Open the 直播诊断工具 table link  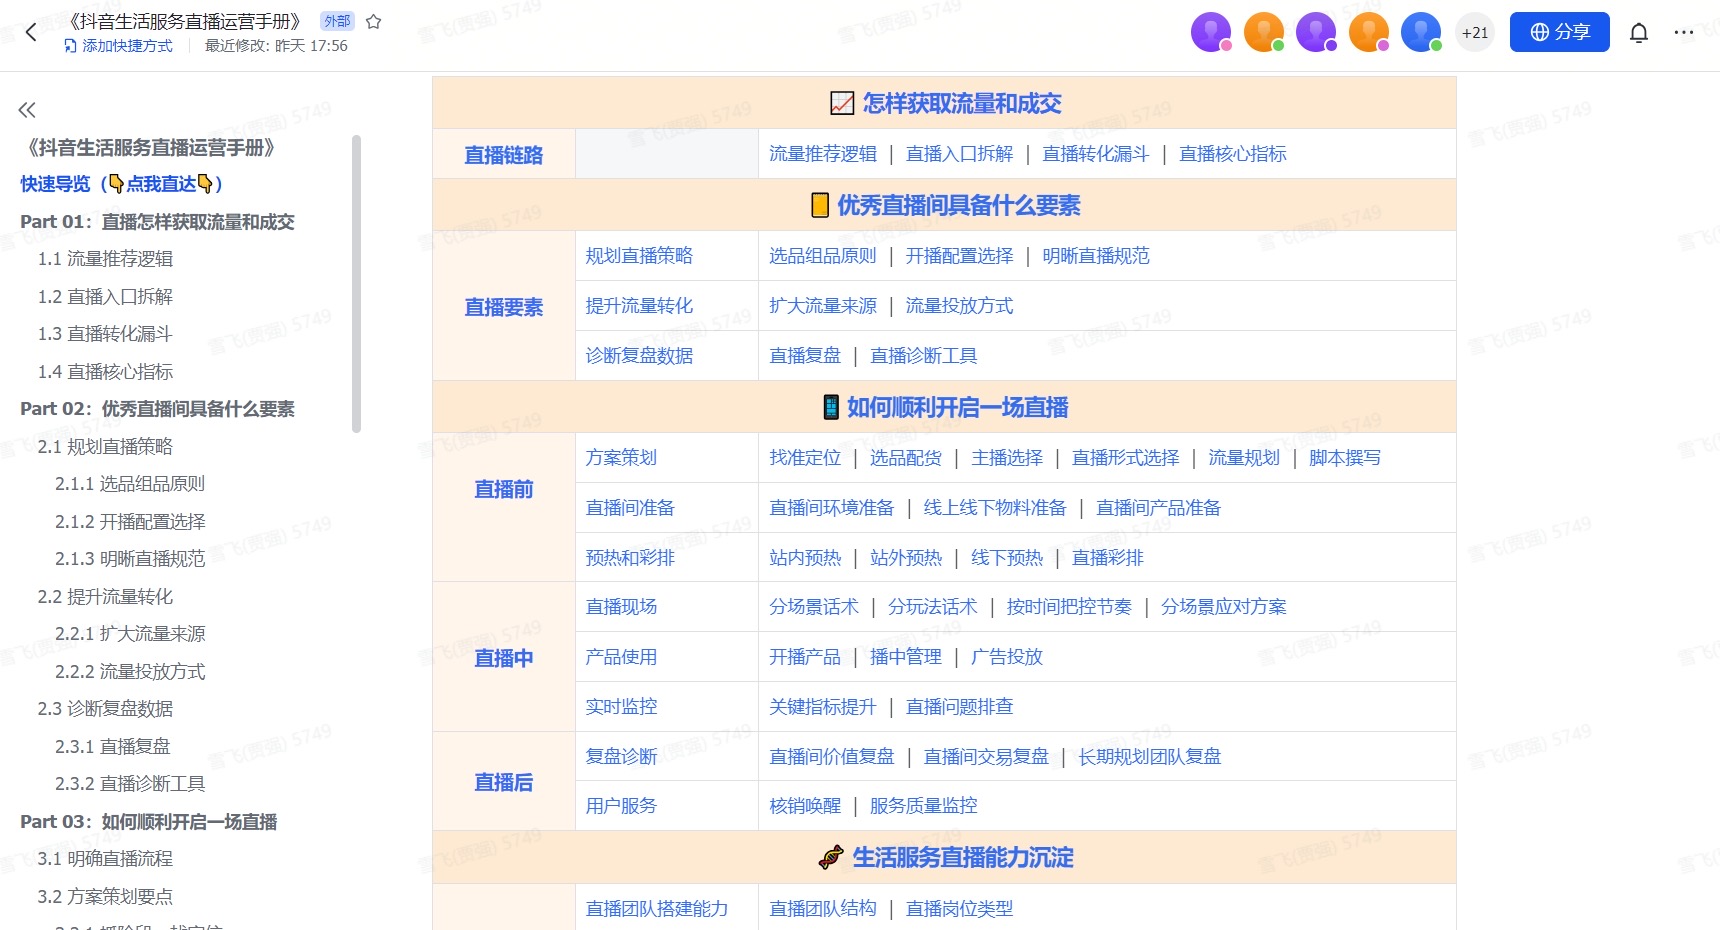click(x=923, y=356)
